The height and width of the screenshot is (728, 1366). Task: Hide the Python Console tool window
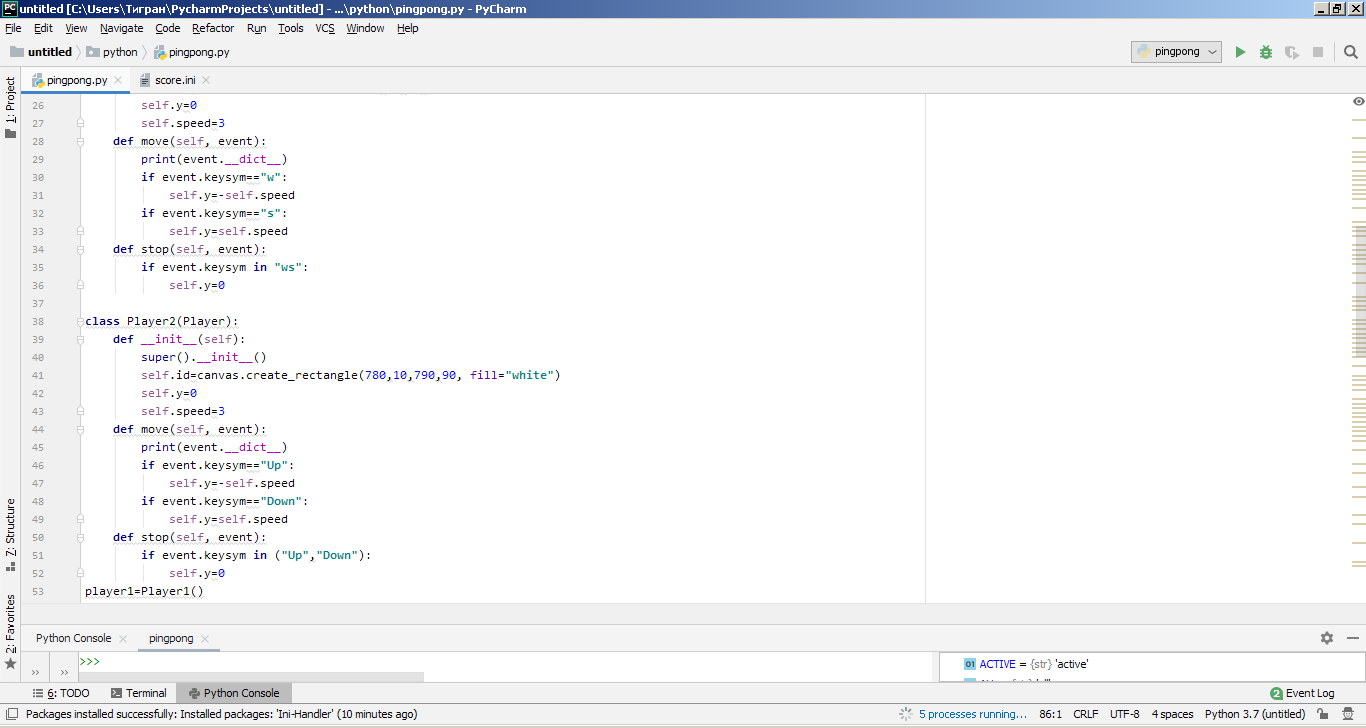pyautogui.click(x=1353, y=638)
